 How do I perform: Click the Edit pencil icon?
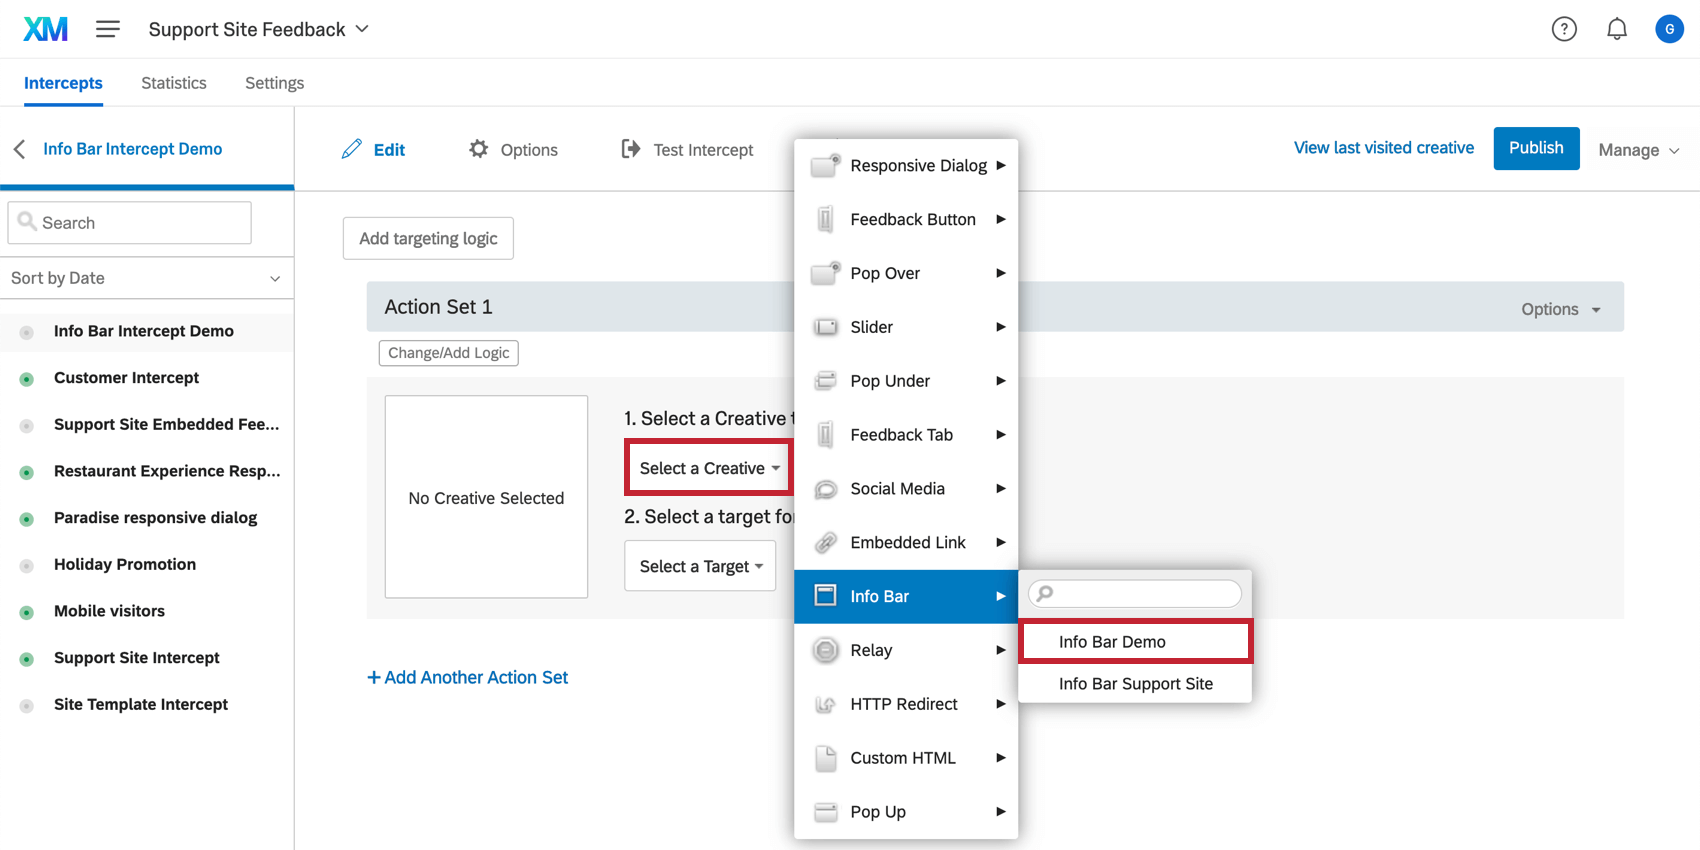coord(351,149)
